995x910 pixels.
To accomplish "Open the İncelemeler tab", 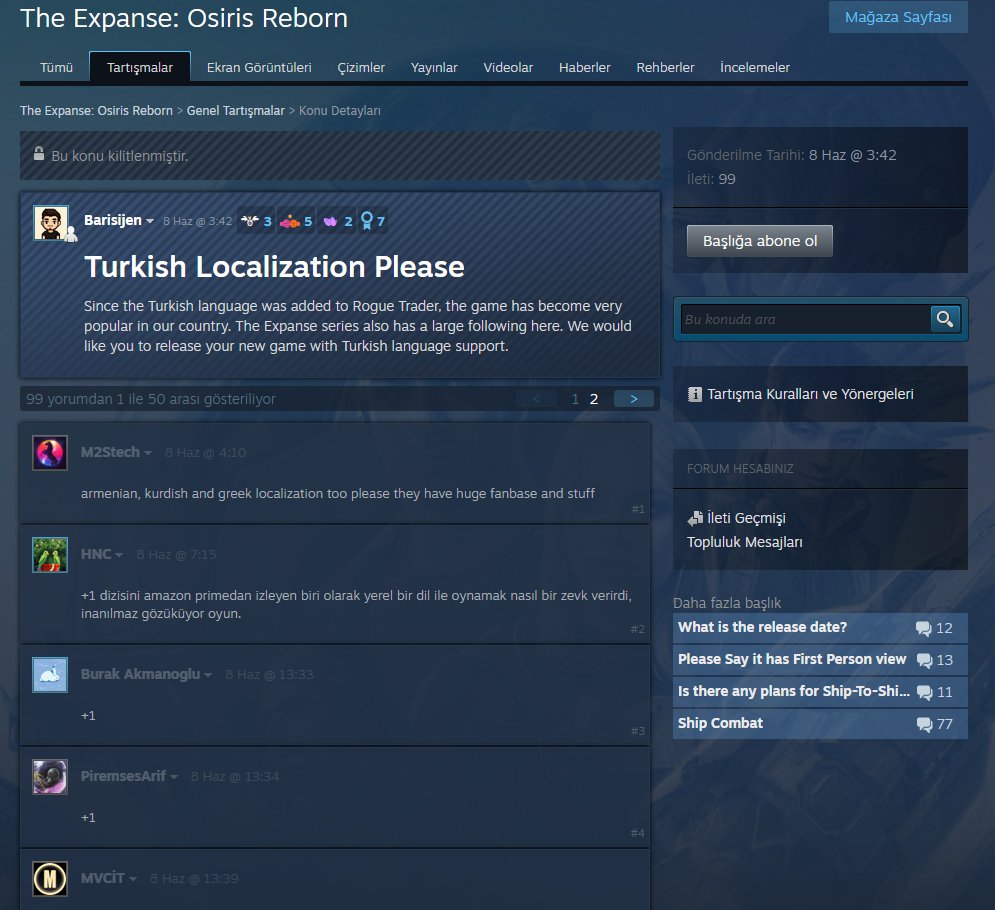I will pyautogui.click(x=754, y=67).
